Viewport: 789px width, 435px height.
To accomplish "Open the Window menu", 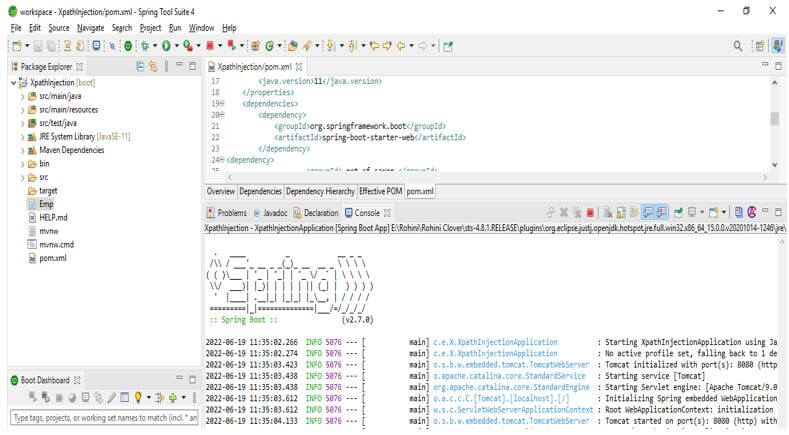I will 201,28.
